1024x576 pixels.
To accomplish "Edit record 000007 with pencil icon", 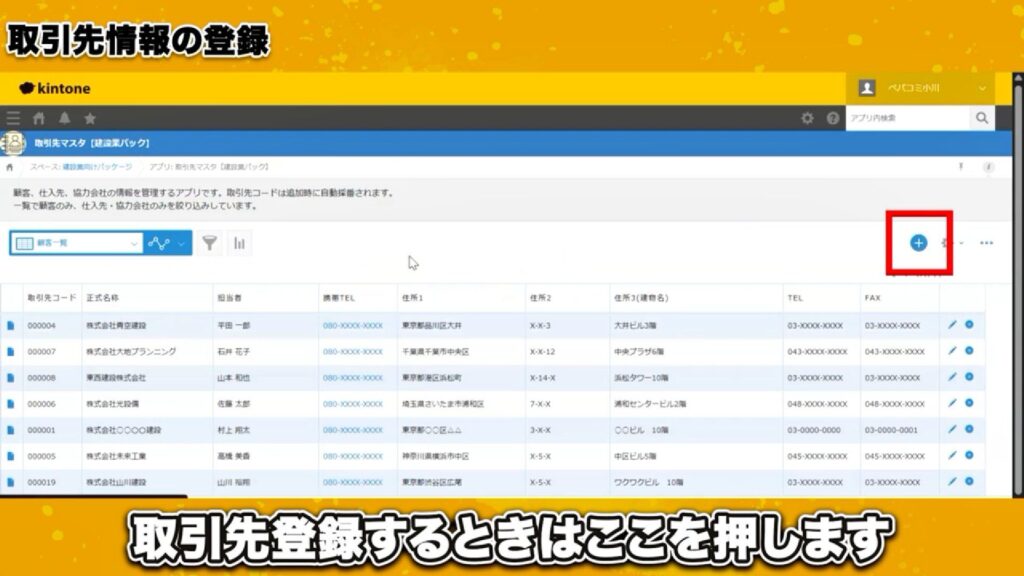I will click(952, 351).
